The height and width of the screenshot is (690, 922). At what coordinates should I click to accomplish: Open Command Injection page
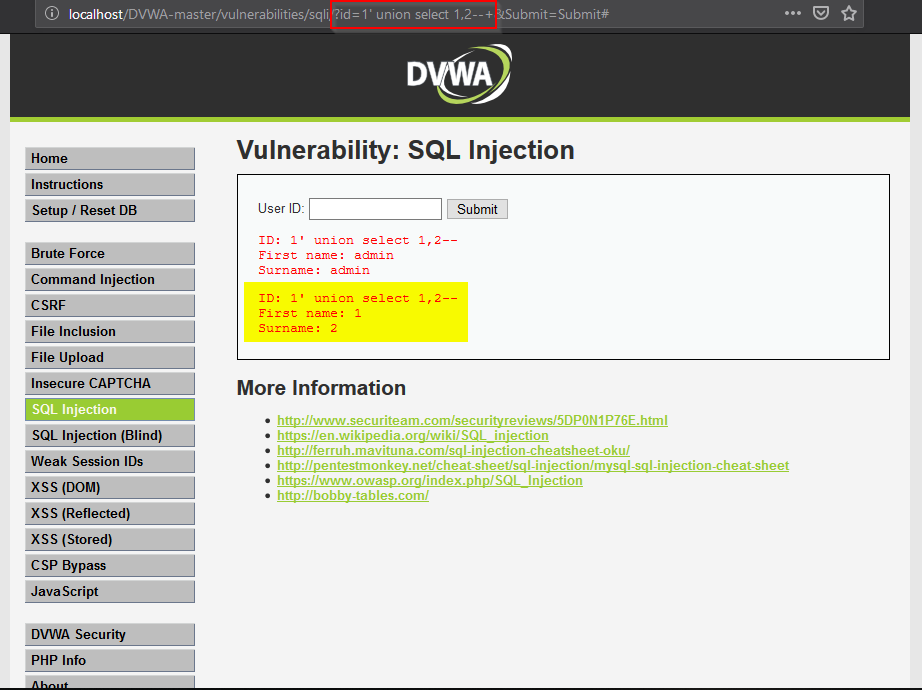click(x=110, y=279)
